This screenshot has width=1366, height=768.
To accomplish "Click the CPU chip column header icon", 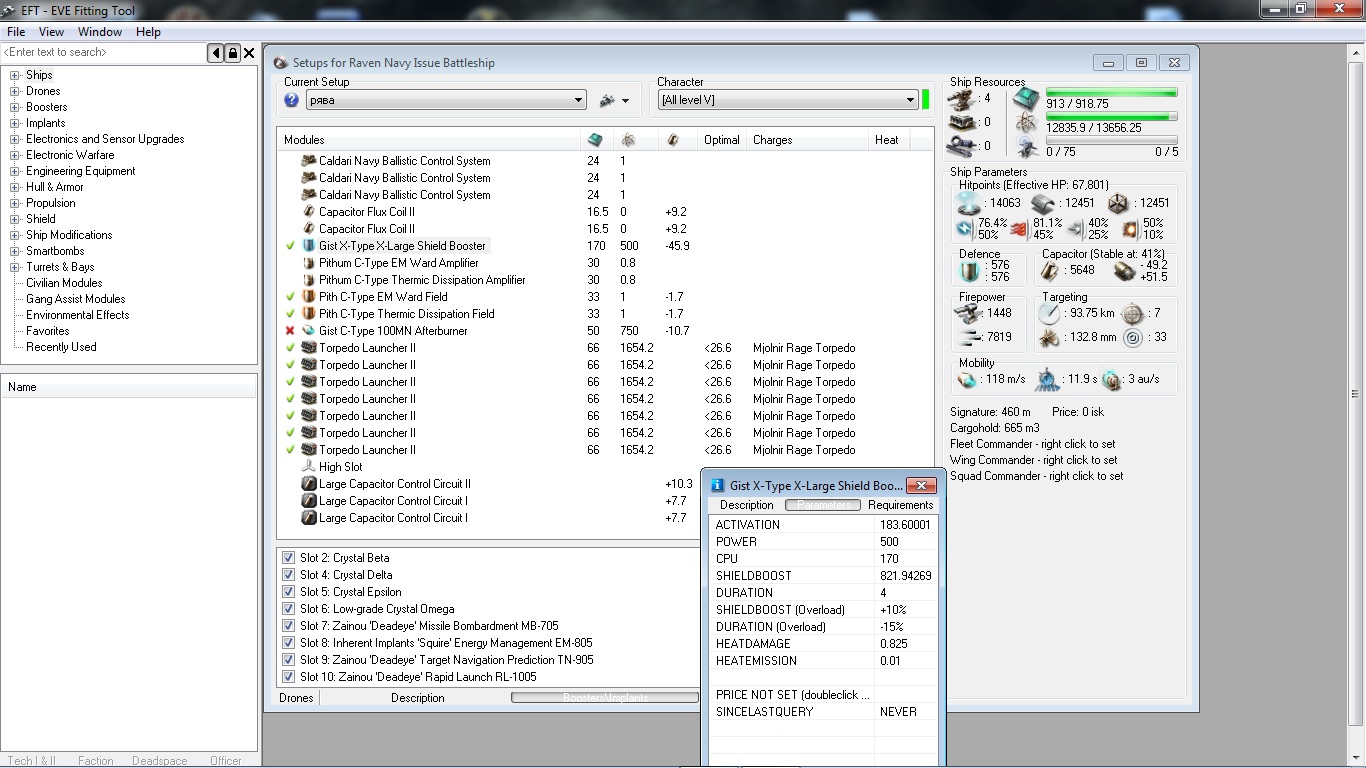I will [x=595, y=140].
